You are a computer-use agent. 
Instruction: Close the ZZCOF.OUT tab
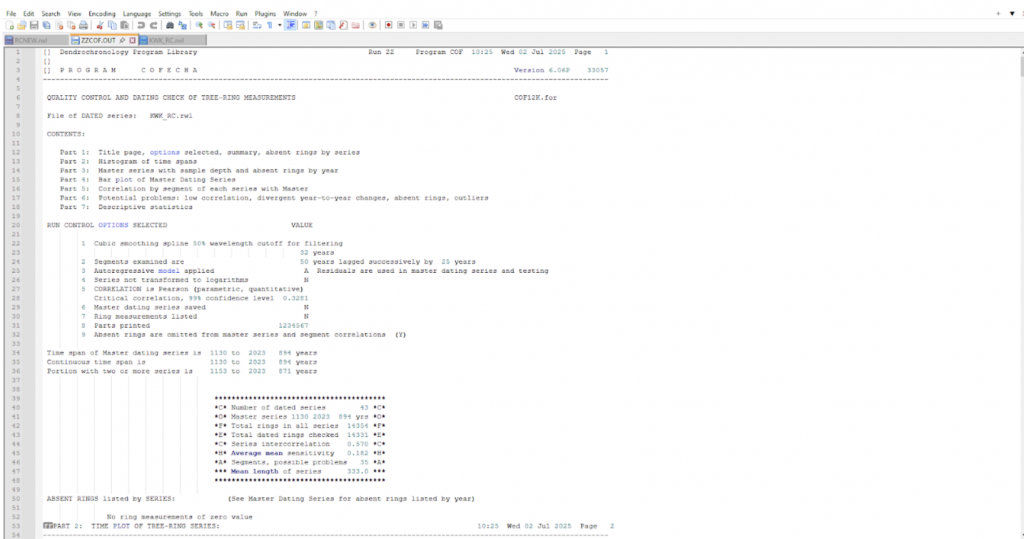[x=132, y=39]
